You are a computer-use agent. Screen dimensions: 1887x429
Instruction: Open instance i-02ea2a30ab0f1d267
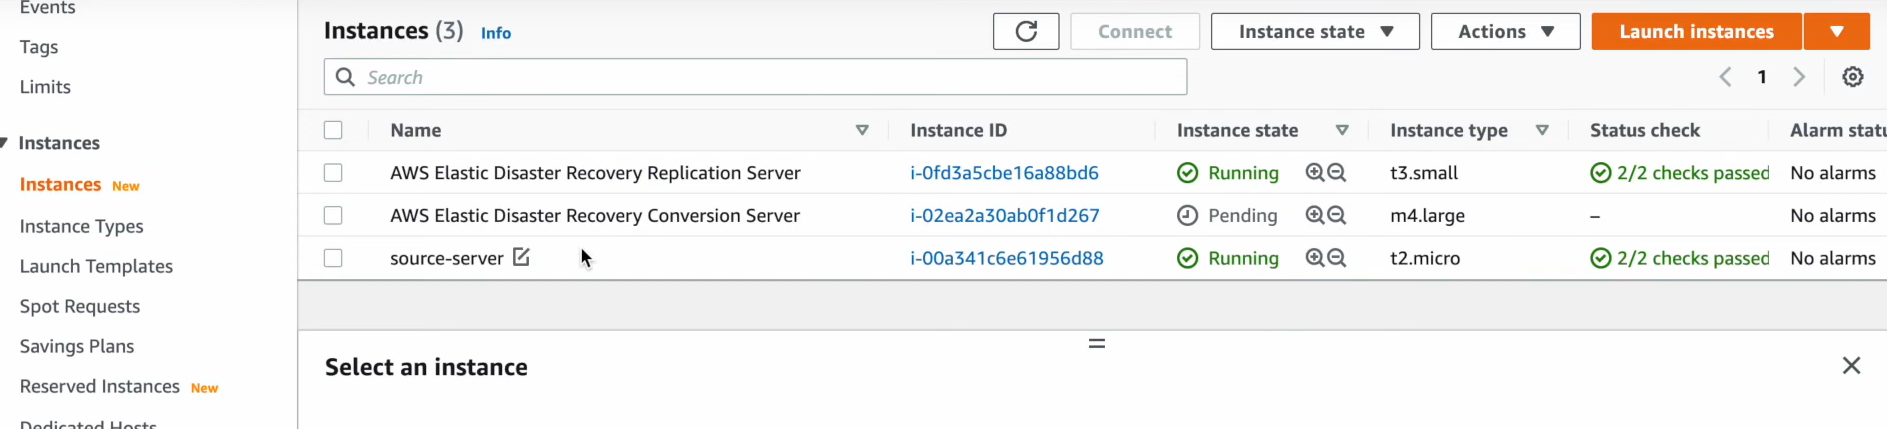coord(1005,215)
